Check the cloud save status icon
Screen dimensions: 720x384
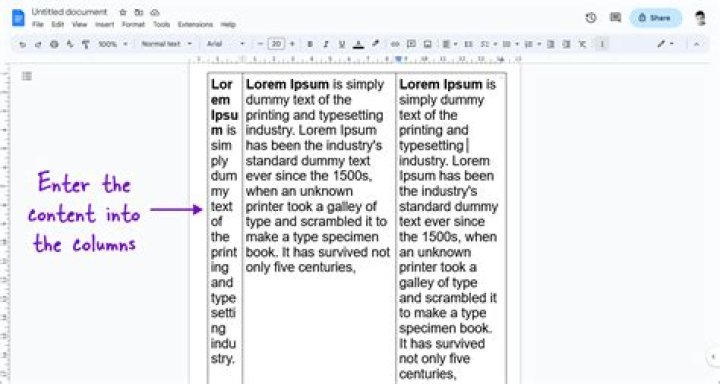point(155,12)
